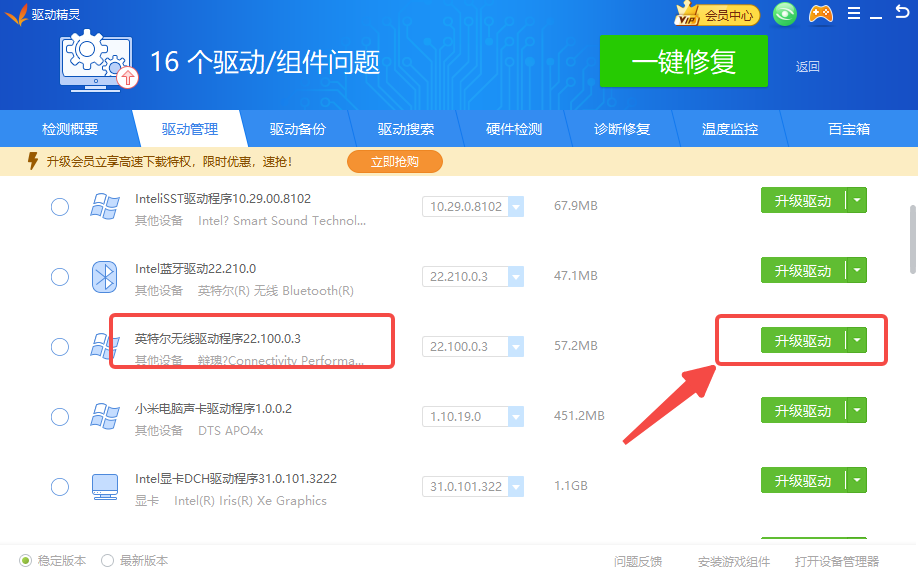
Task: Select the 最新版本 radio option
Action: pyautogui.click(x=108, y=561)
